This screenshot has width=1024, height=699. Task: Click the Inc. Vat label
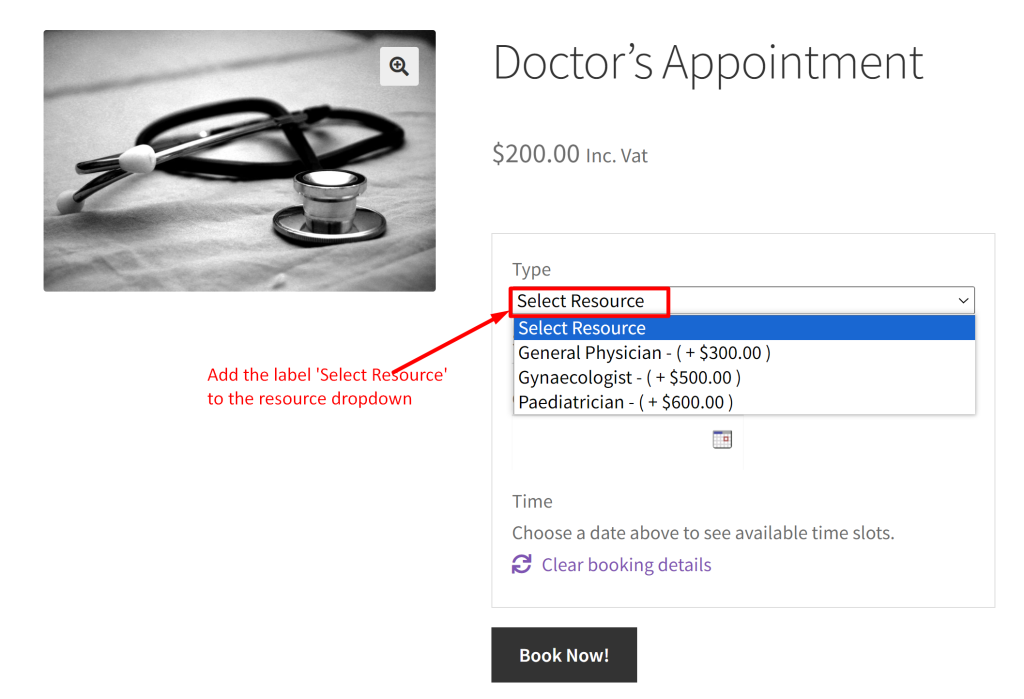coord(616,156)
